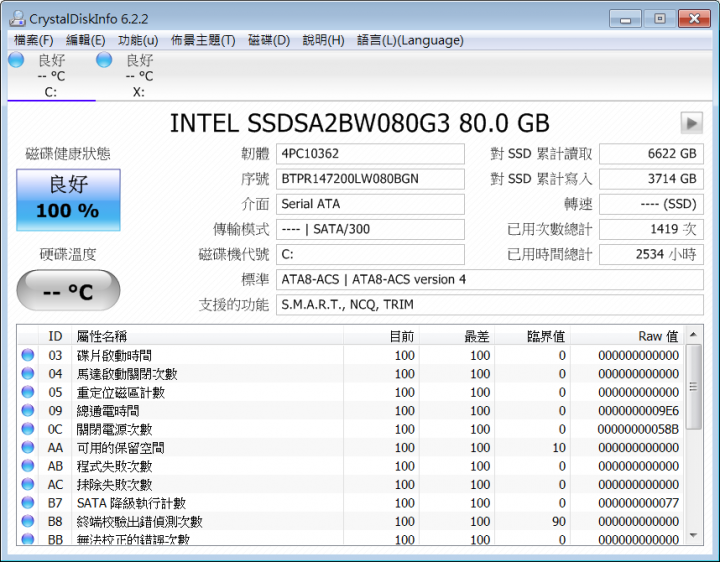720x562 pixels.
Task: Click the scroll up arrow of attribute list
Action: click(693, 334)
